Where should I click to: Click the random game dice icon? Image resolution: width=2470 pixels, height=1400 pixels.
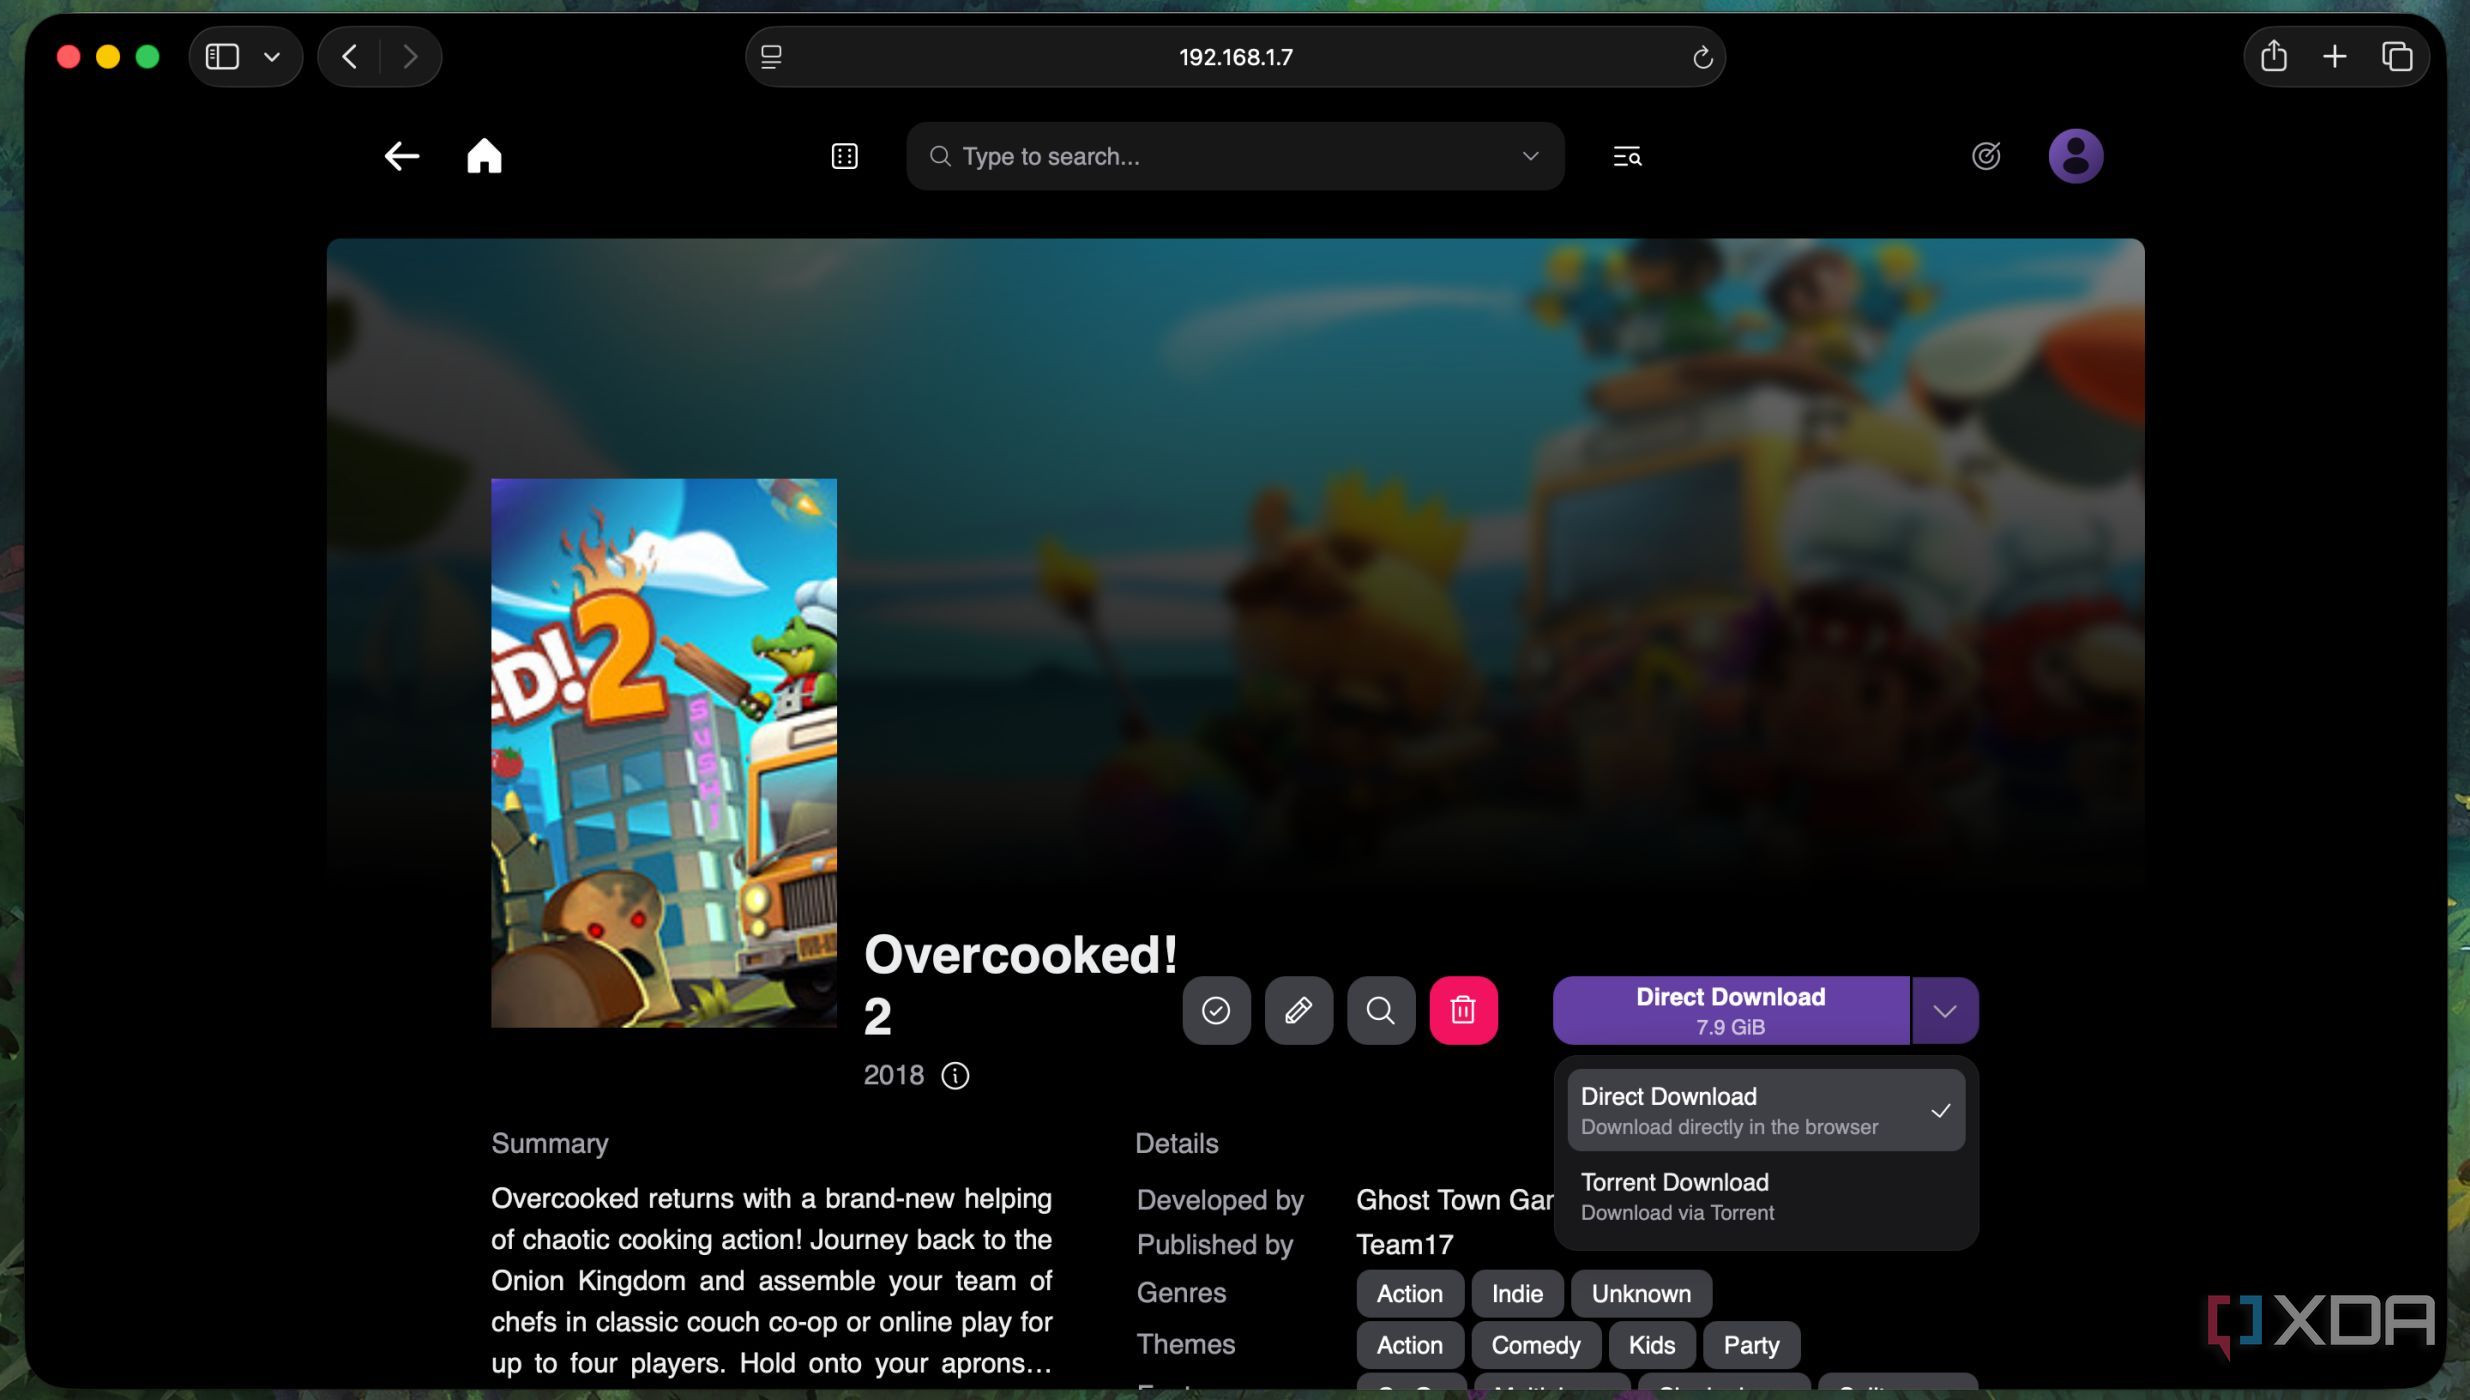[844, 156]
